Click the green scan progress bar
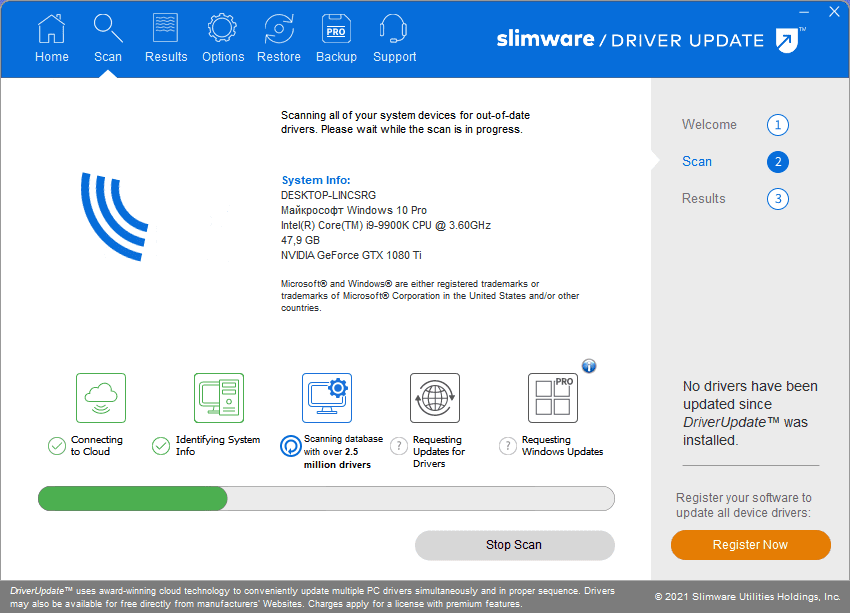This screenshot has height=613, width=850. (326, 499)
